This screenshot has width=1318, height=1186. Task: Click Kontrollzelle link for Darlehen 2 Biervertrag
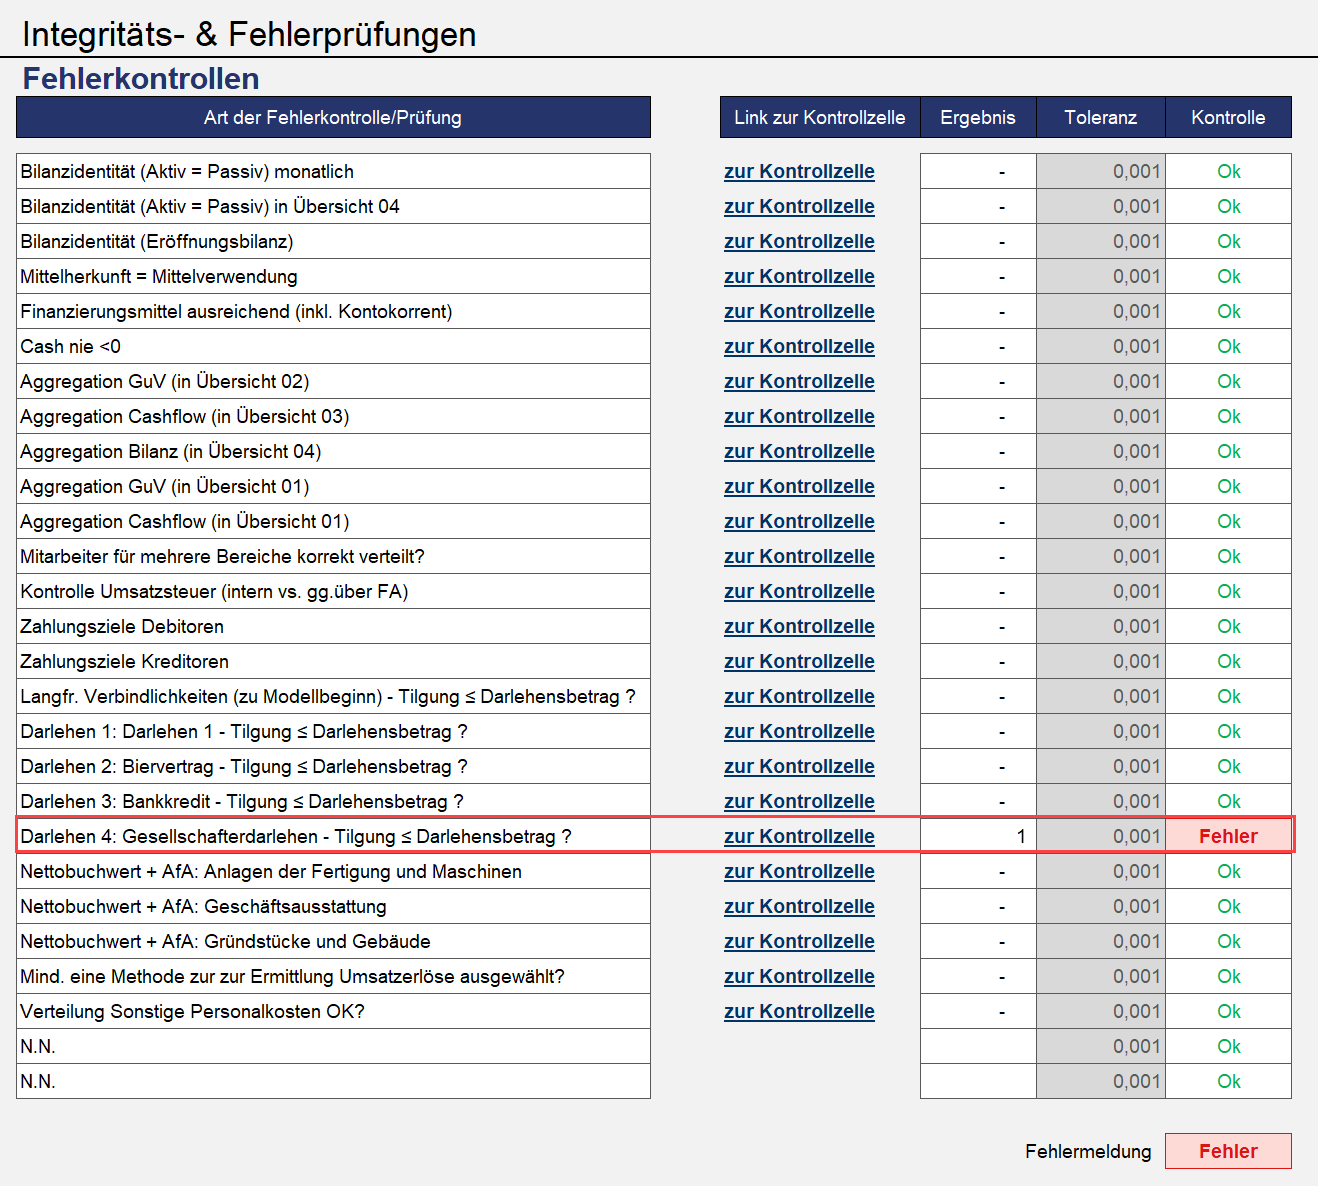click(x=799, y=766)
